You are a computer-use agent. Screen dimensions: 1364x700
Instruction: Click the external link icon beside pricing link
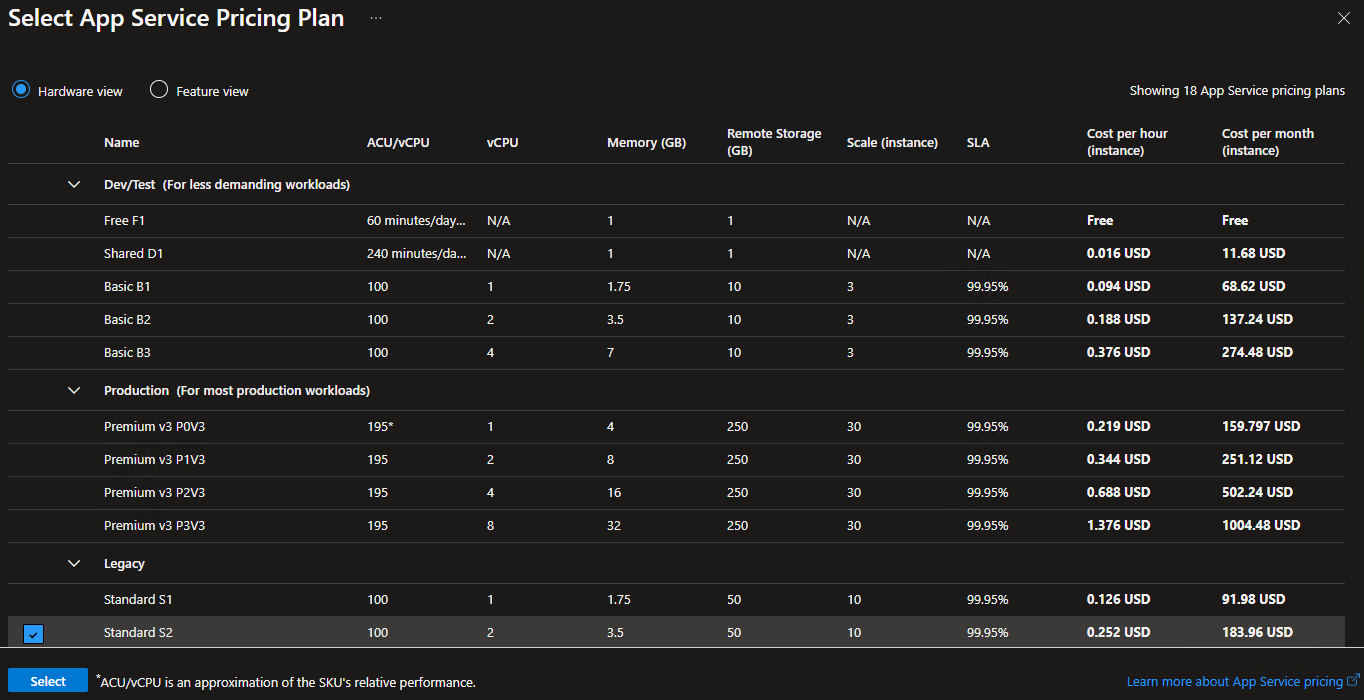[x=1353, y=681]
